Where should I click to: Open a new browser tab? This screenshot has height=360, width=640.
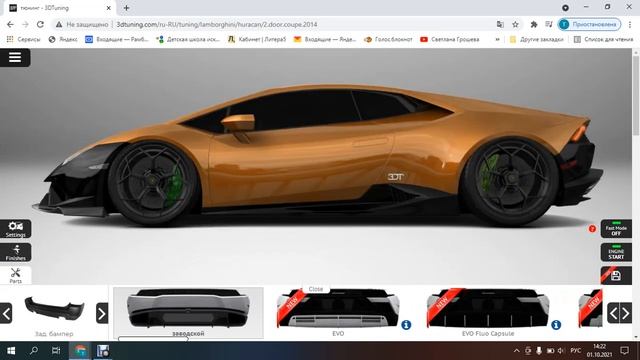[x=127, y=8]
